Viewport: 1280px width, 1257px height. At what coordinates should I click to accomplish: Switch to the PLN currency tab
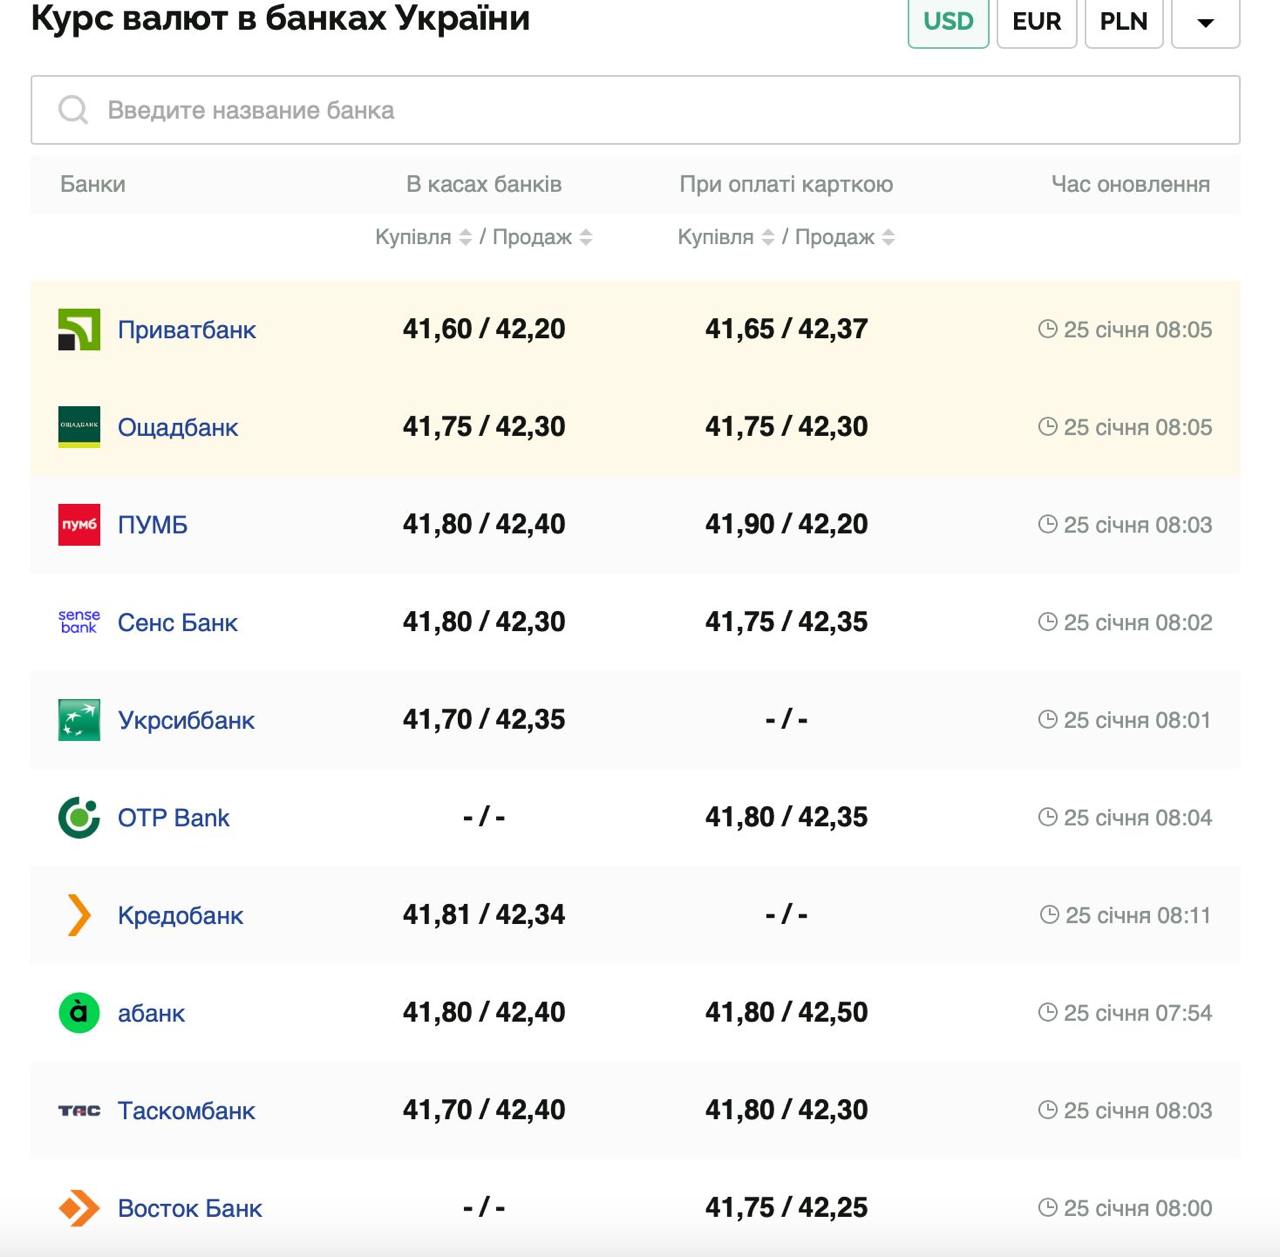coord(1123,22)
